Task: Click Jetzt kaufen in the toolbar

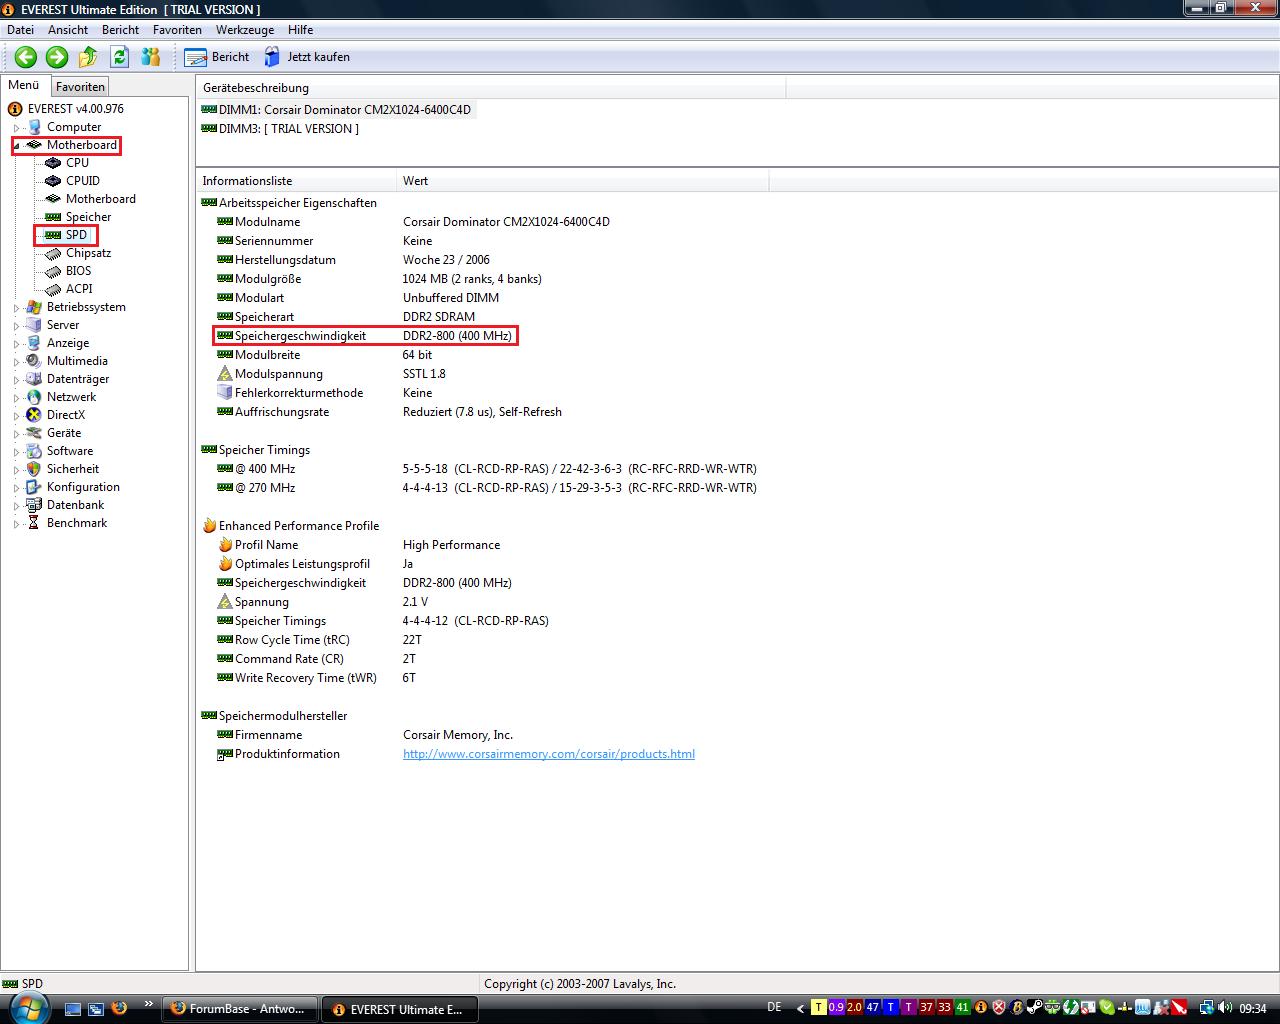Action: pos(307,57)
